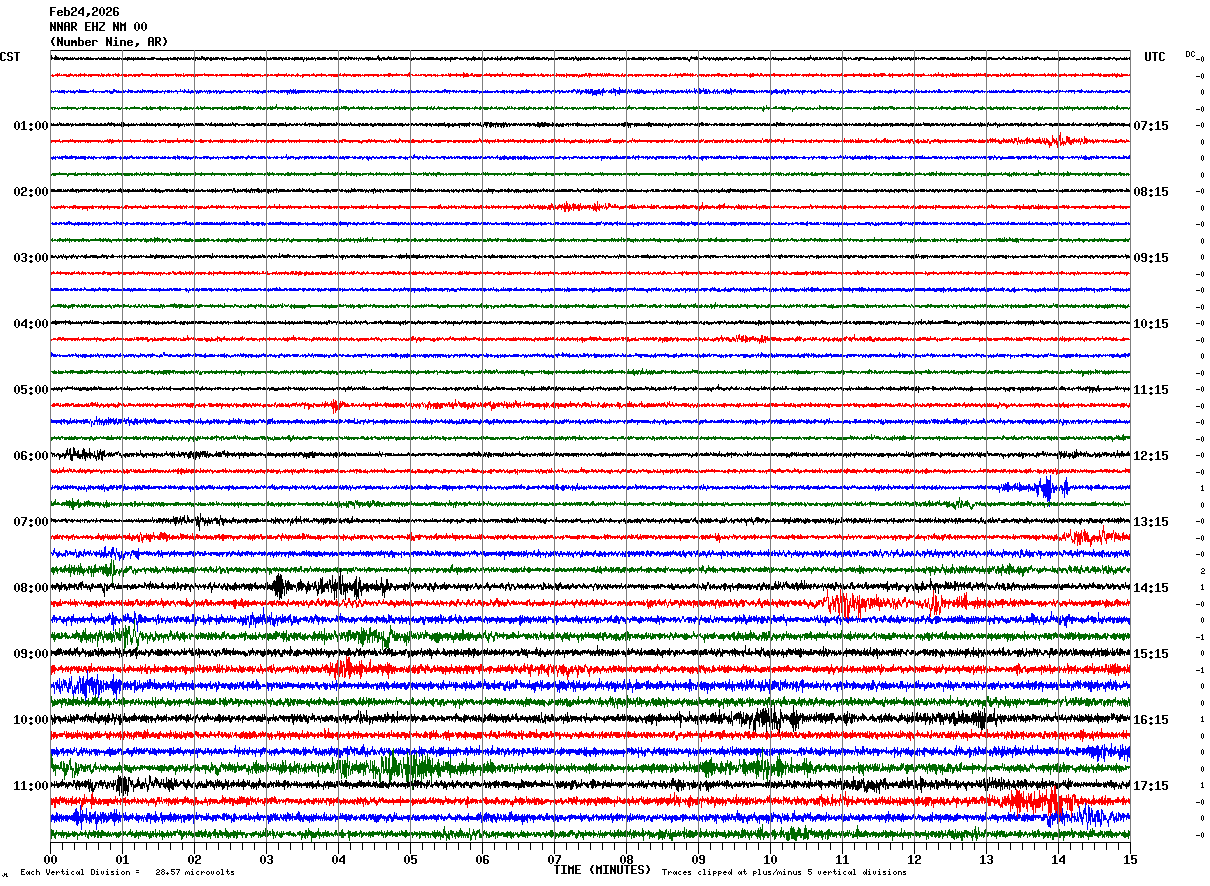
Task: Click the 15:15 UTC time label
Action: point(1151,654)
